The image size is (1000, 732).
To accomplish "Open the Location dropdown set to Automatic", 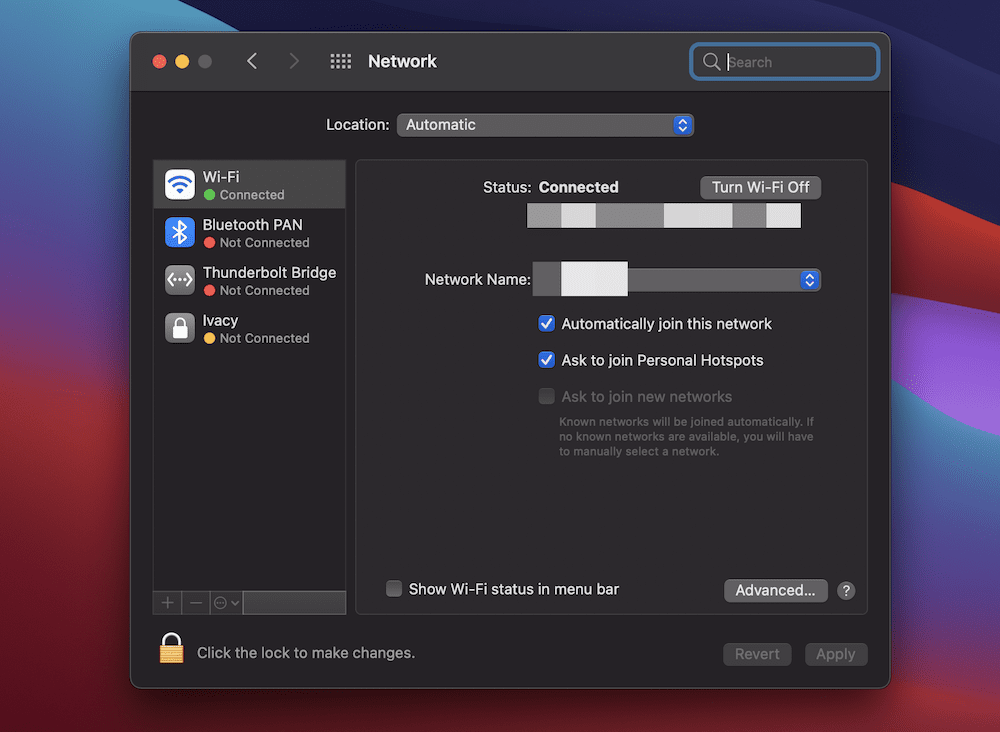I will pos(545,125).
